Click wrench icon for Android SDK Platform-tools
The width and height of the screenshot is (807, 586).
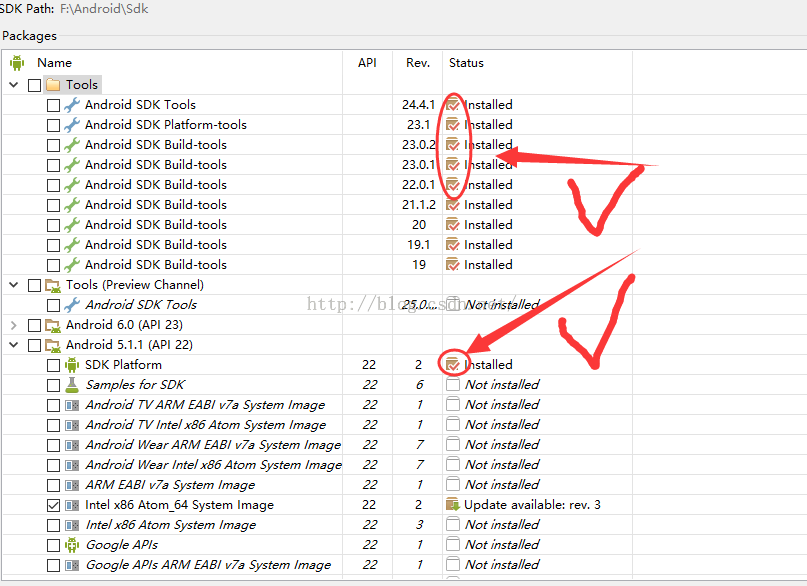[72, 125]
